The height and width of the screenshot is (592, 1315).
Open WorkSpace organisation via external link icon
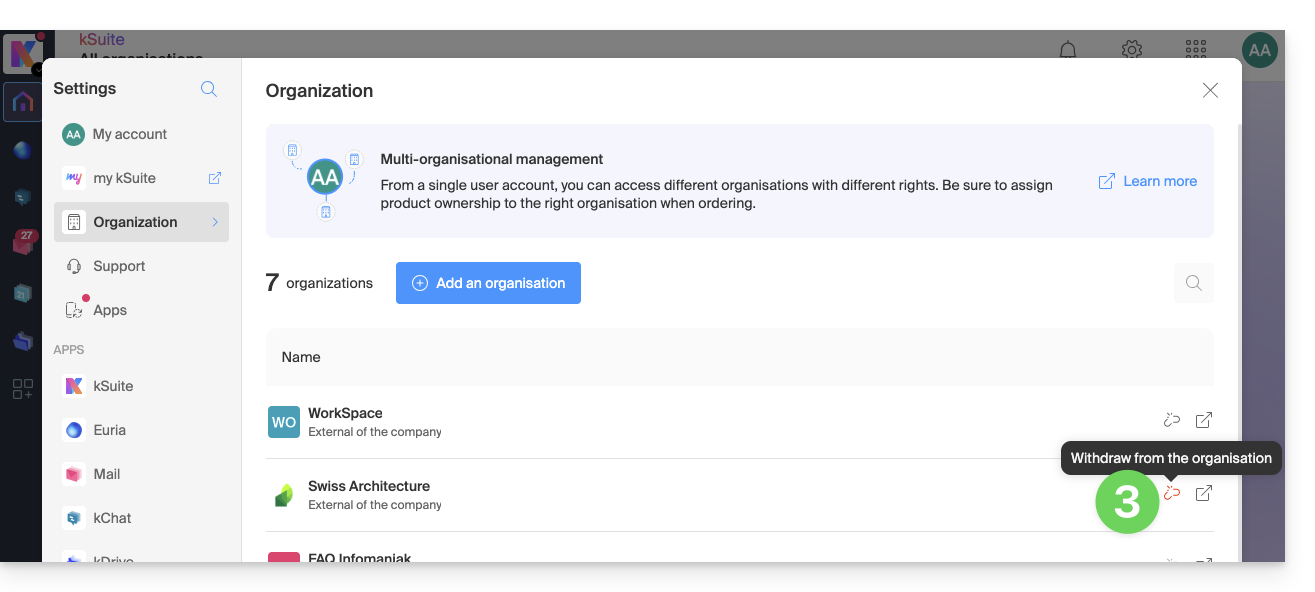(x=1204, y=420)
